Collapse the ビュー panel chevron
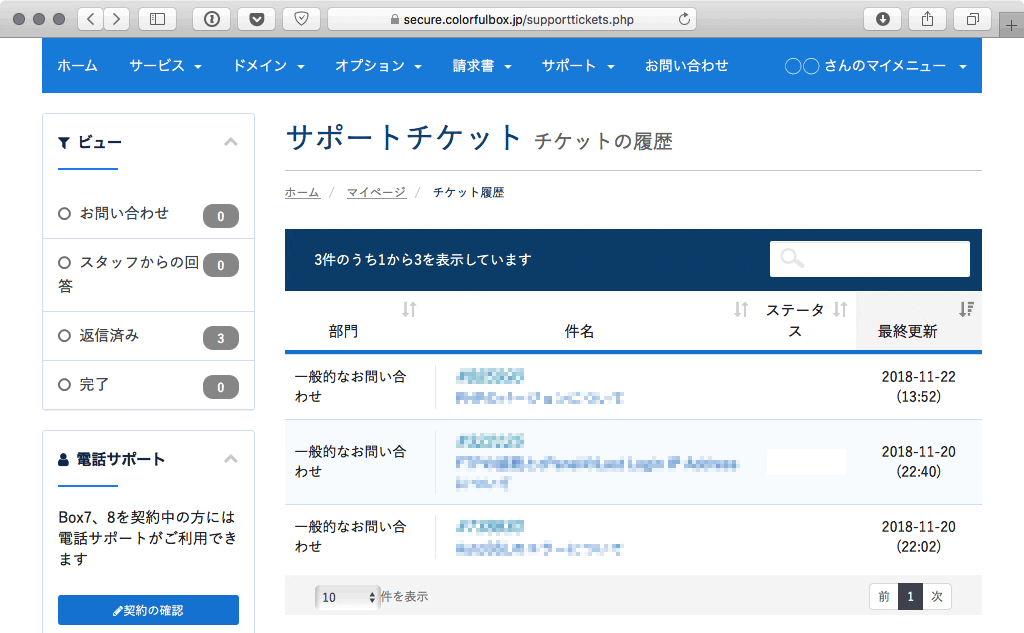Viewport: 1024px width, 633px height. 231,142
